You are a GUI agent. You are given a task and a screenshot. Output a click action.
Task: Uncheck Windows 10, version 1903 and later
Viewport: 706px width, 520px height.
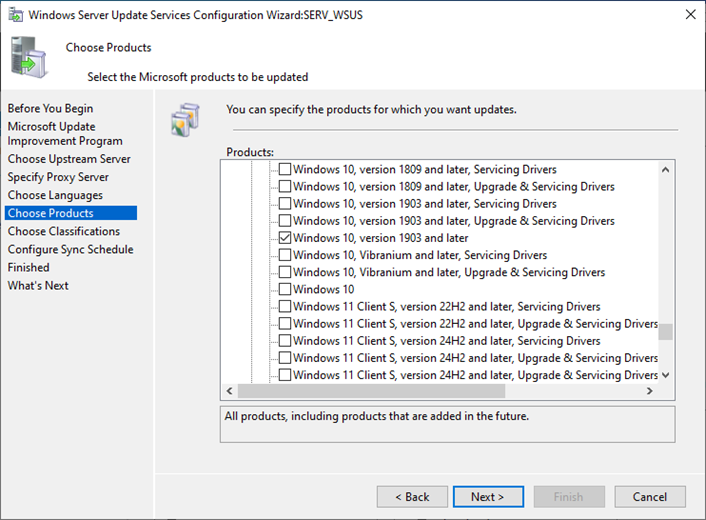(285, 238)
